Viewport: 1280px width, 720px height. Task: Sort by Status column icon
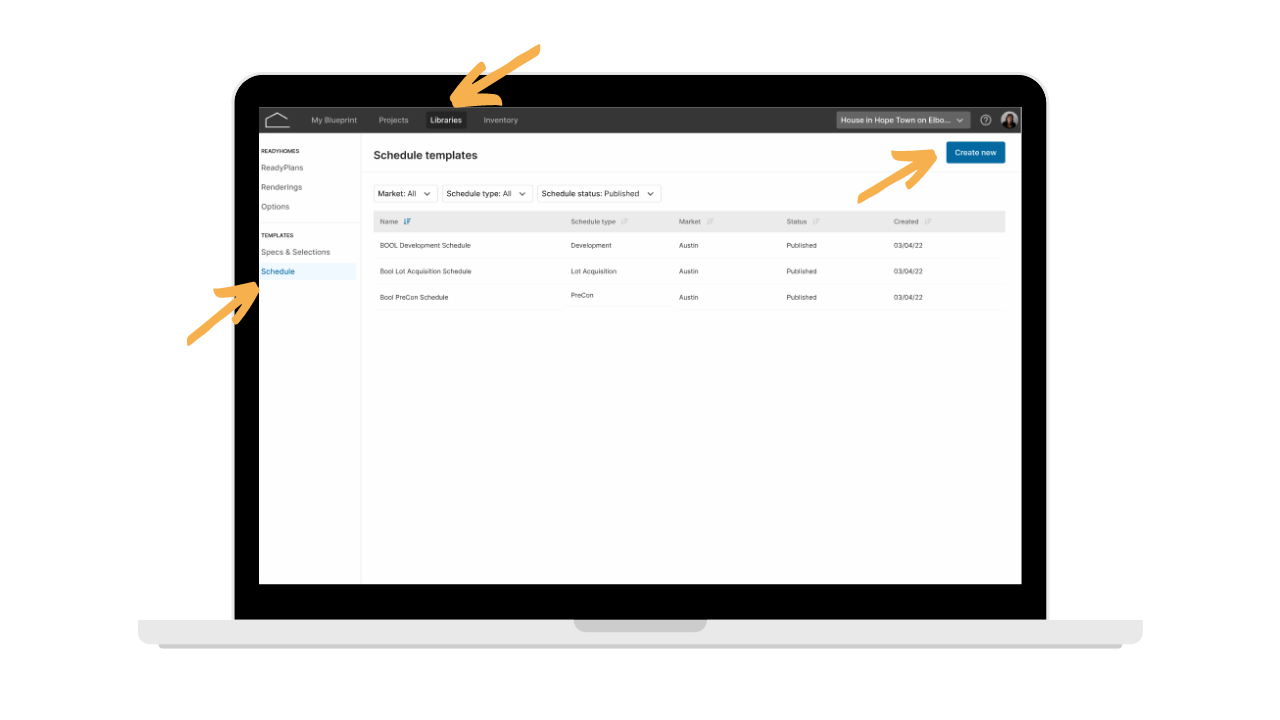click(x=816, y=222)
